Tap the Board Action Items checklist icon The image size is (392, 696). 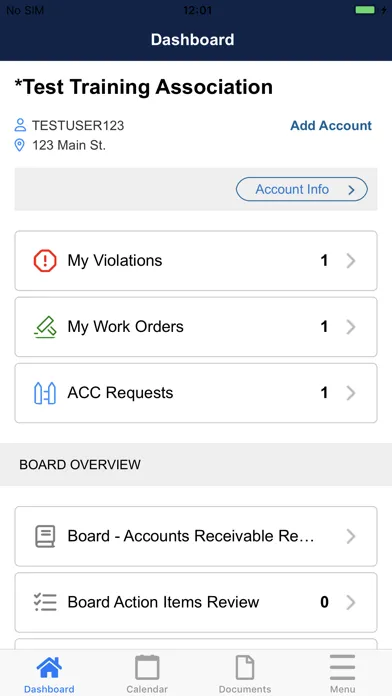45,602
